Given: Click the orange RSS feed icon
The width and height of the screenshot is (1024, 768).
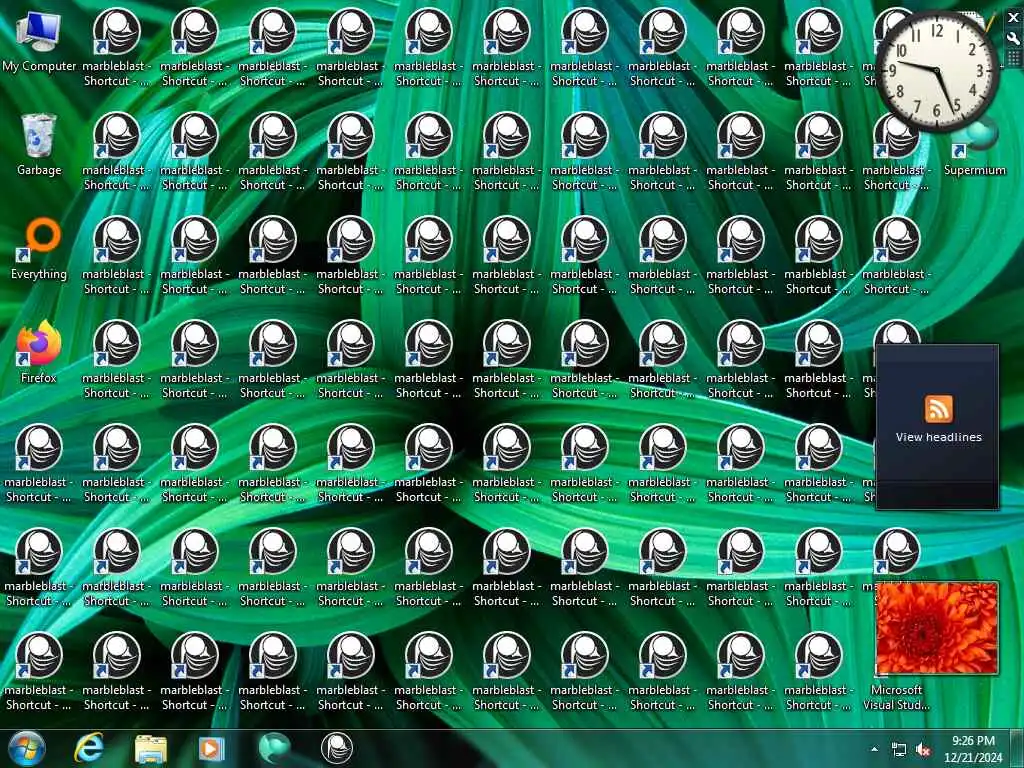Looking at the screenshot, I should coord(938,409).
